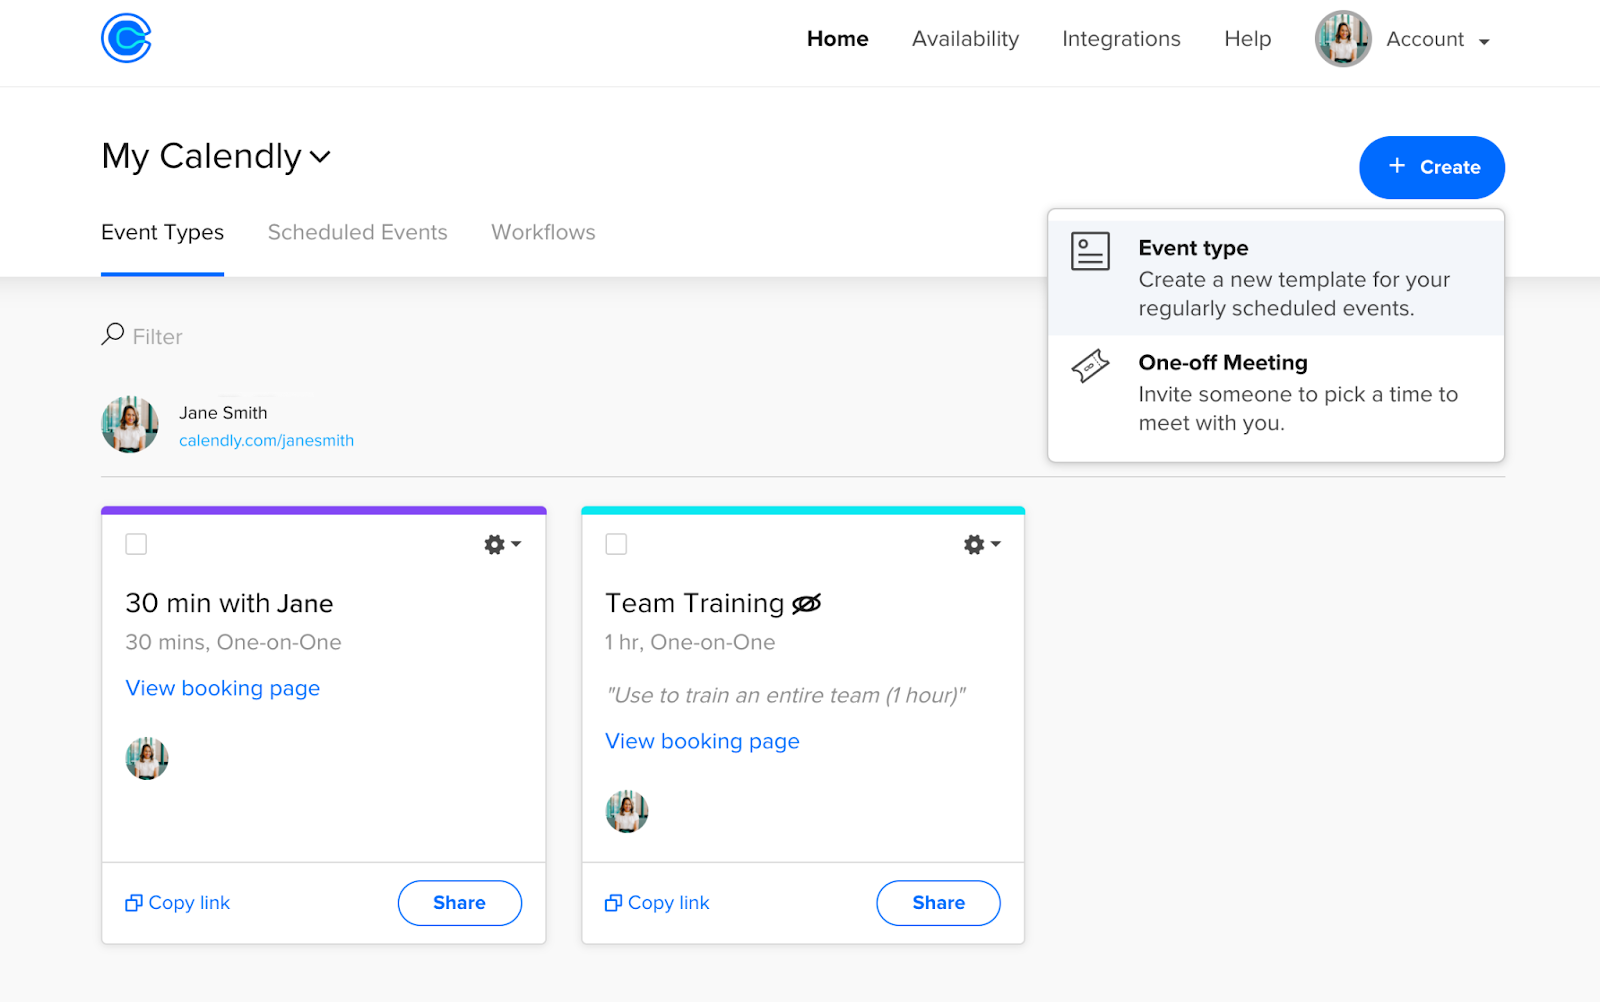The width and height of the screenshot is (1600, 1002).
Task: Click host avatar on 30 min with Jane card
Action: [147, 759]
